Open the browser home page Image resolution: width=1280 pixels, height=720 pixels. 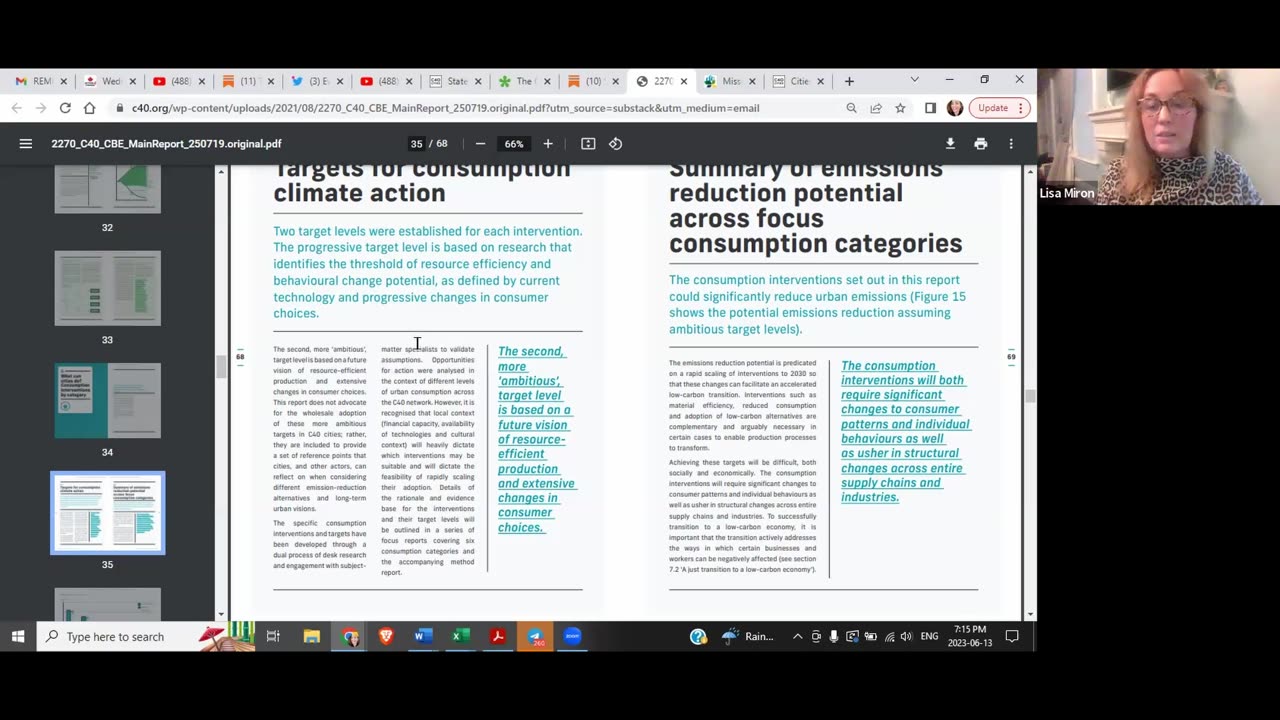[90, 108]
